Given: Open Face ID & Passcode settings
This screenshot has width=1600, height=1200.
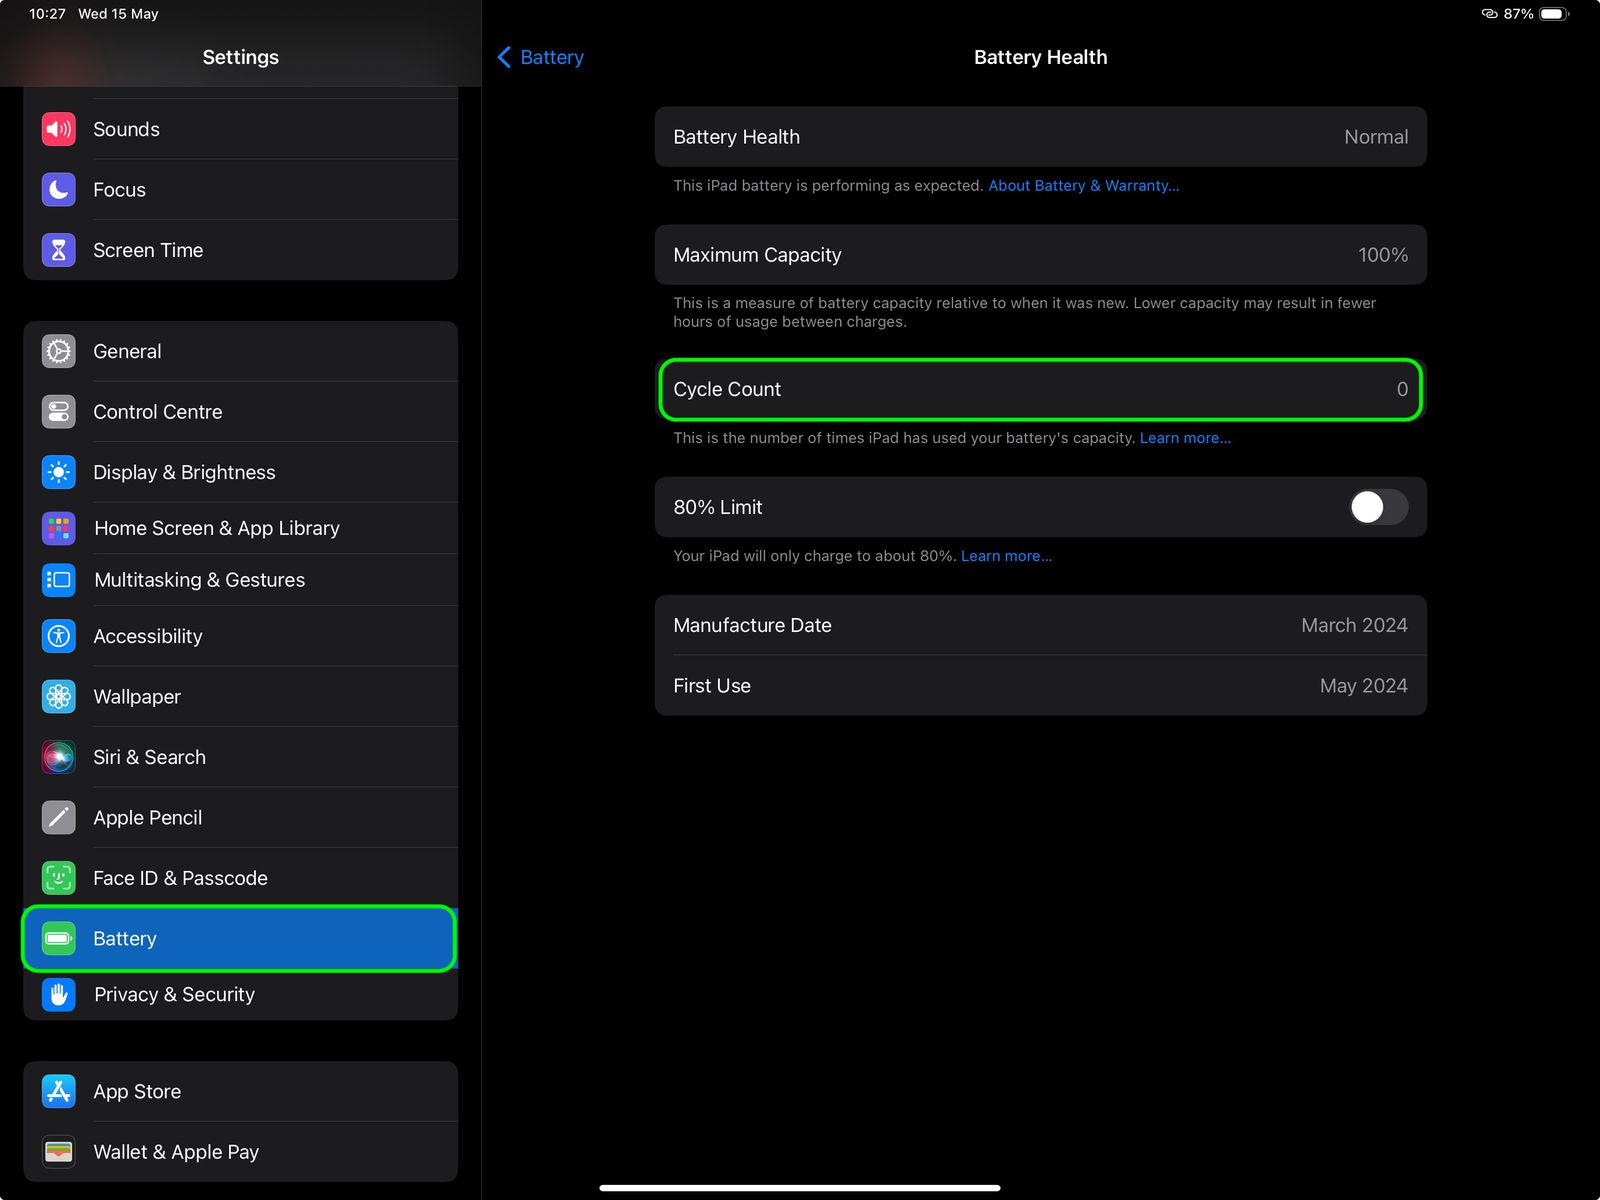Looking at the screenshot, I should pos(180,878).
